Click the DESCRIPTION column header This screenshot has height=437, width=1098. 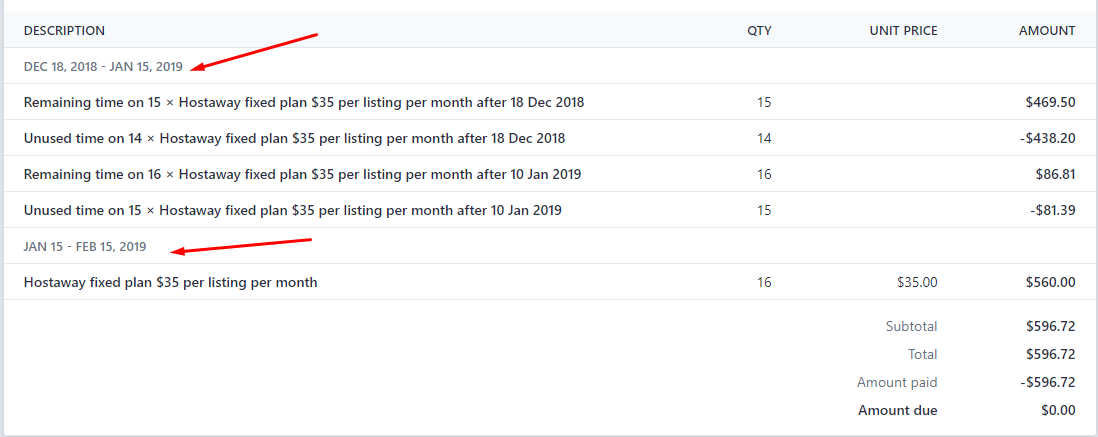click(64, 31)
